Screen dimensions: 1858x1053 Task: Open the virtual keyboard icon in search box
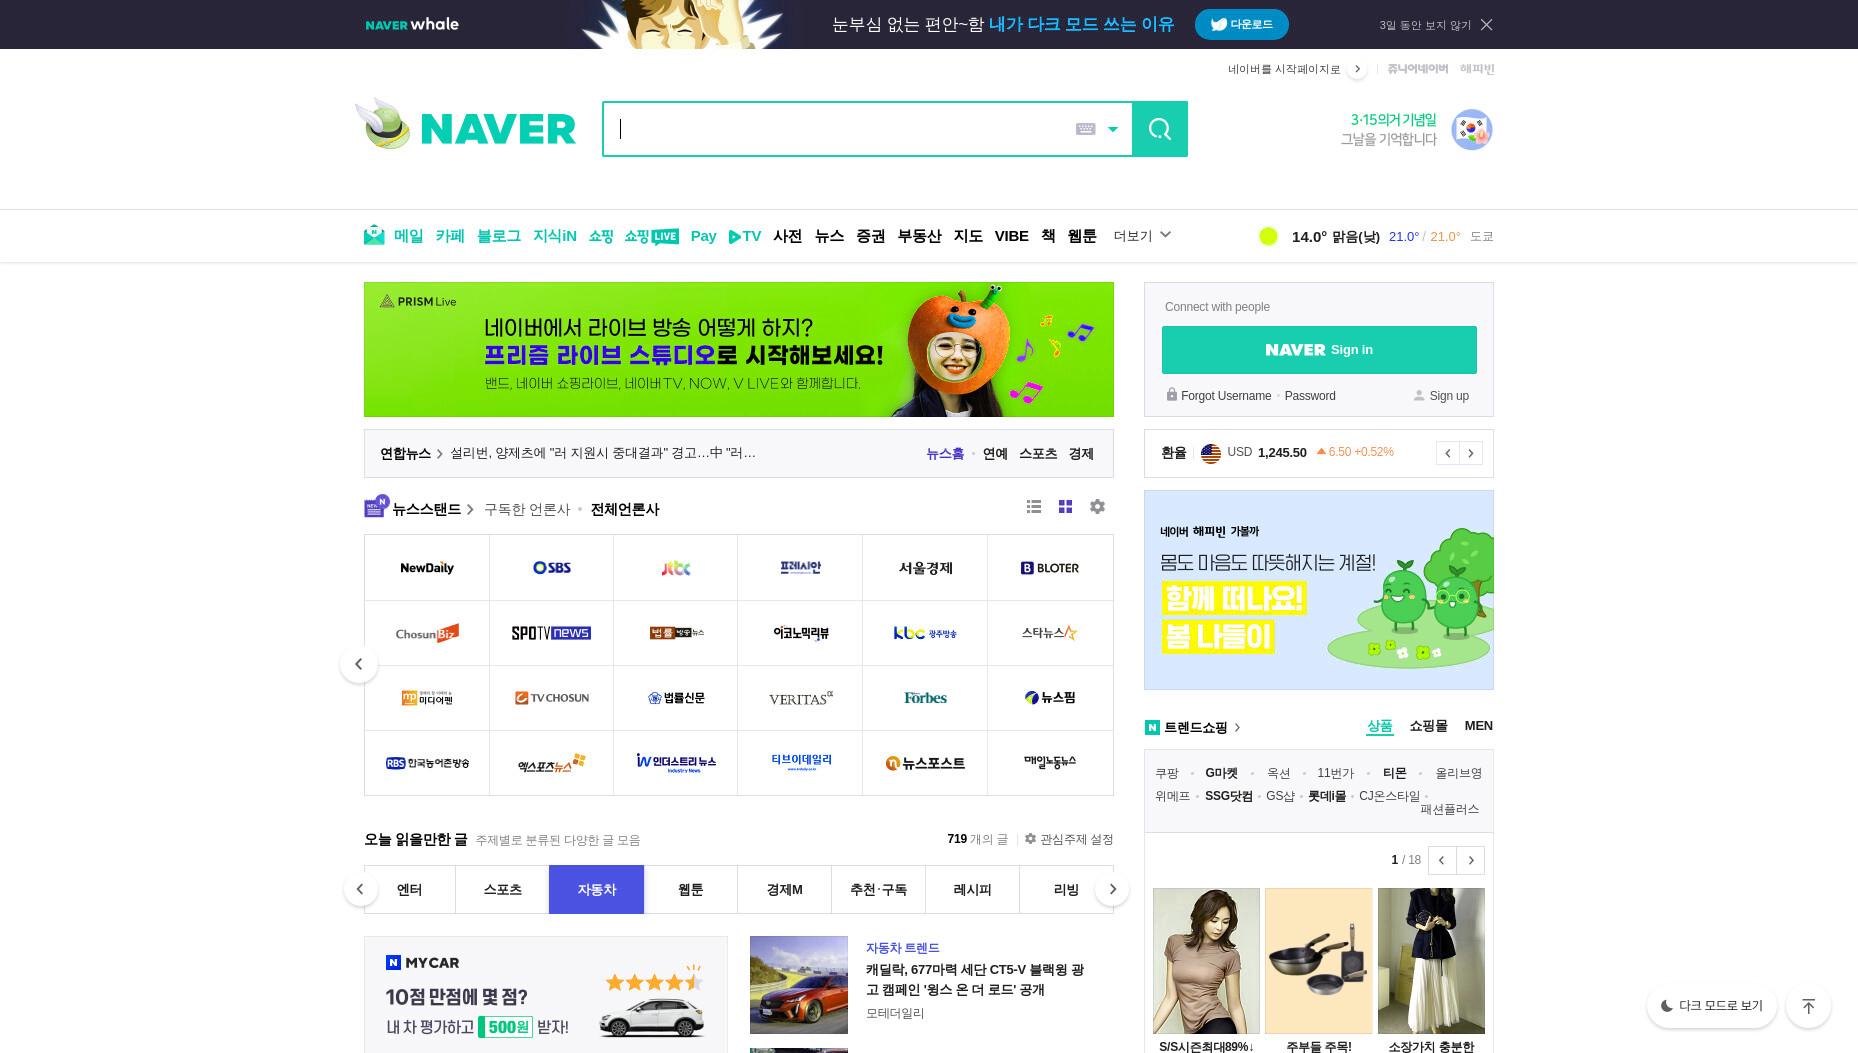[1085, 129]
